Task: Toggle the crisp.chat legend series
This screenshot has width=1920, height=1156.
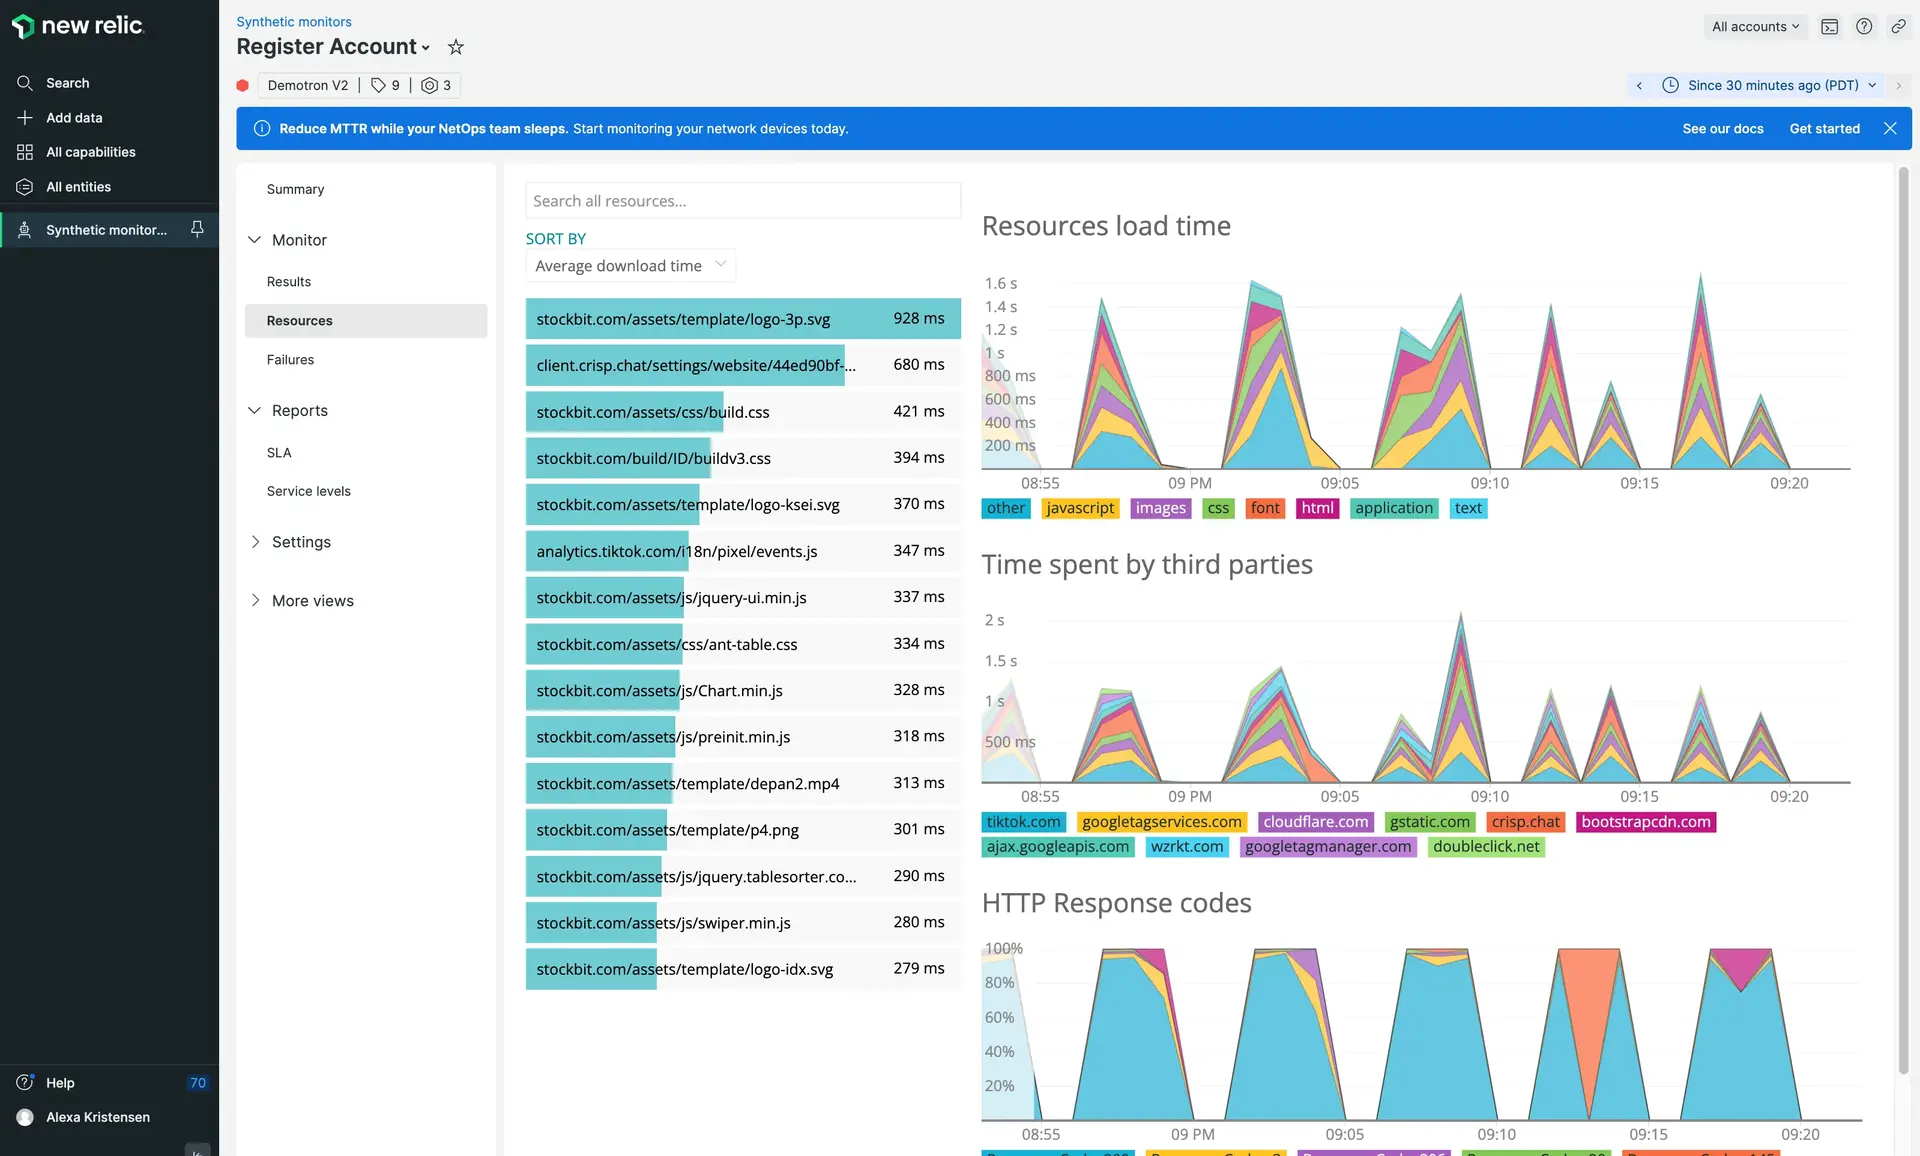Action: [1525, 822]
